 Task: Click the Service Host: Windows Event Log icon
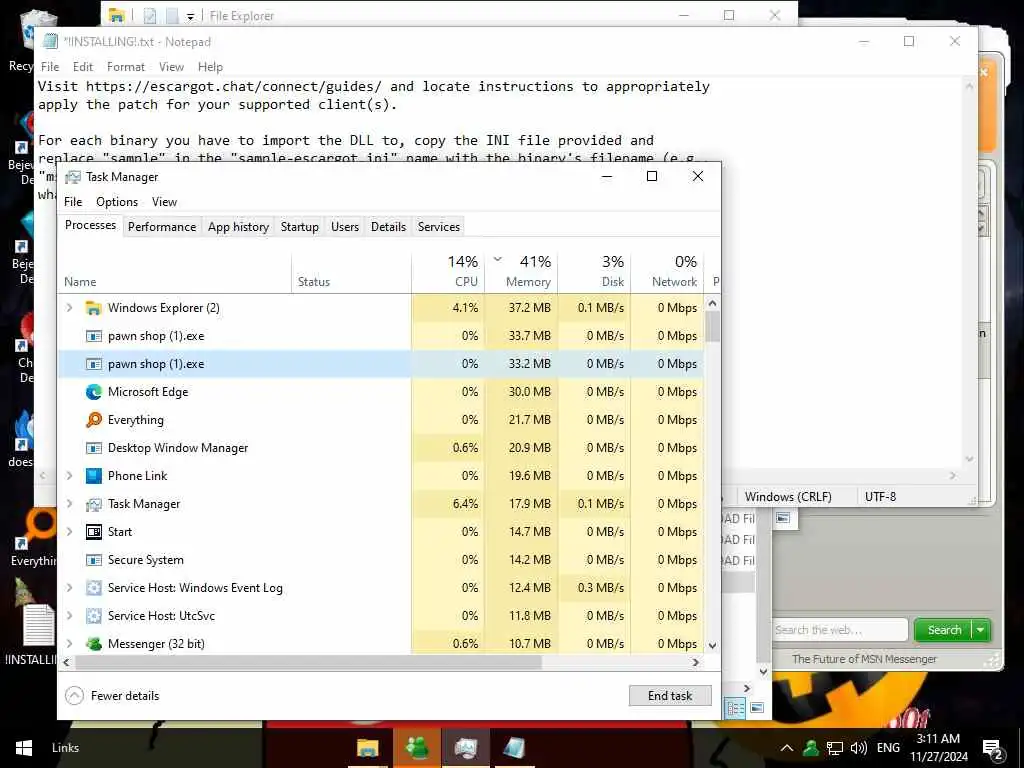point(94,588)
